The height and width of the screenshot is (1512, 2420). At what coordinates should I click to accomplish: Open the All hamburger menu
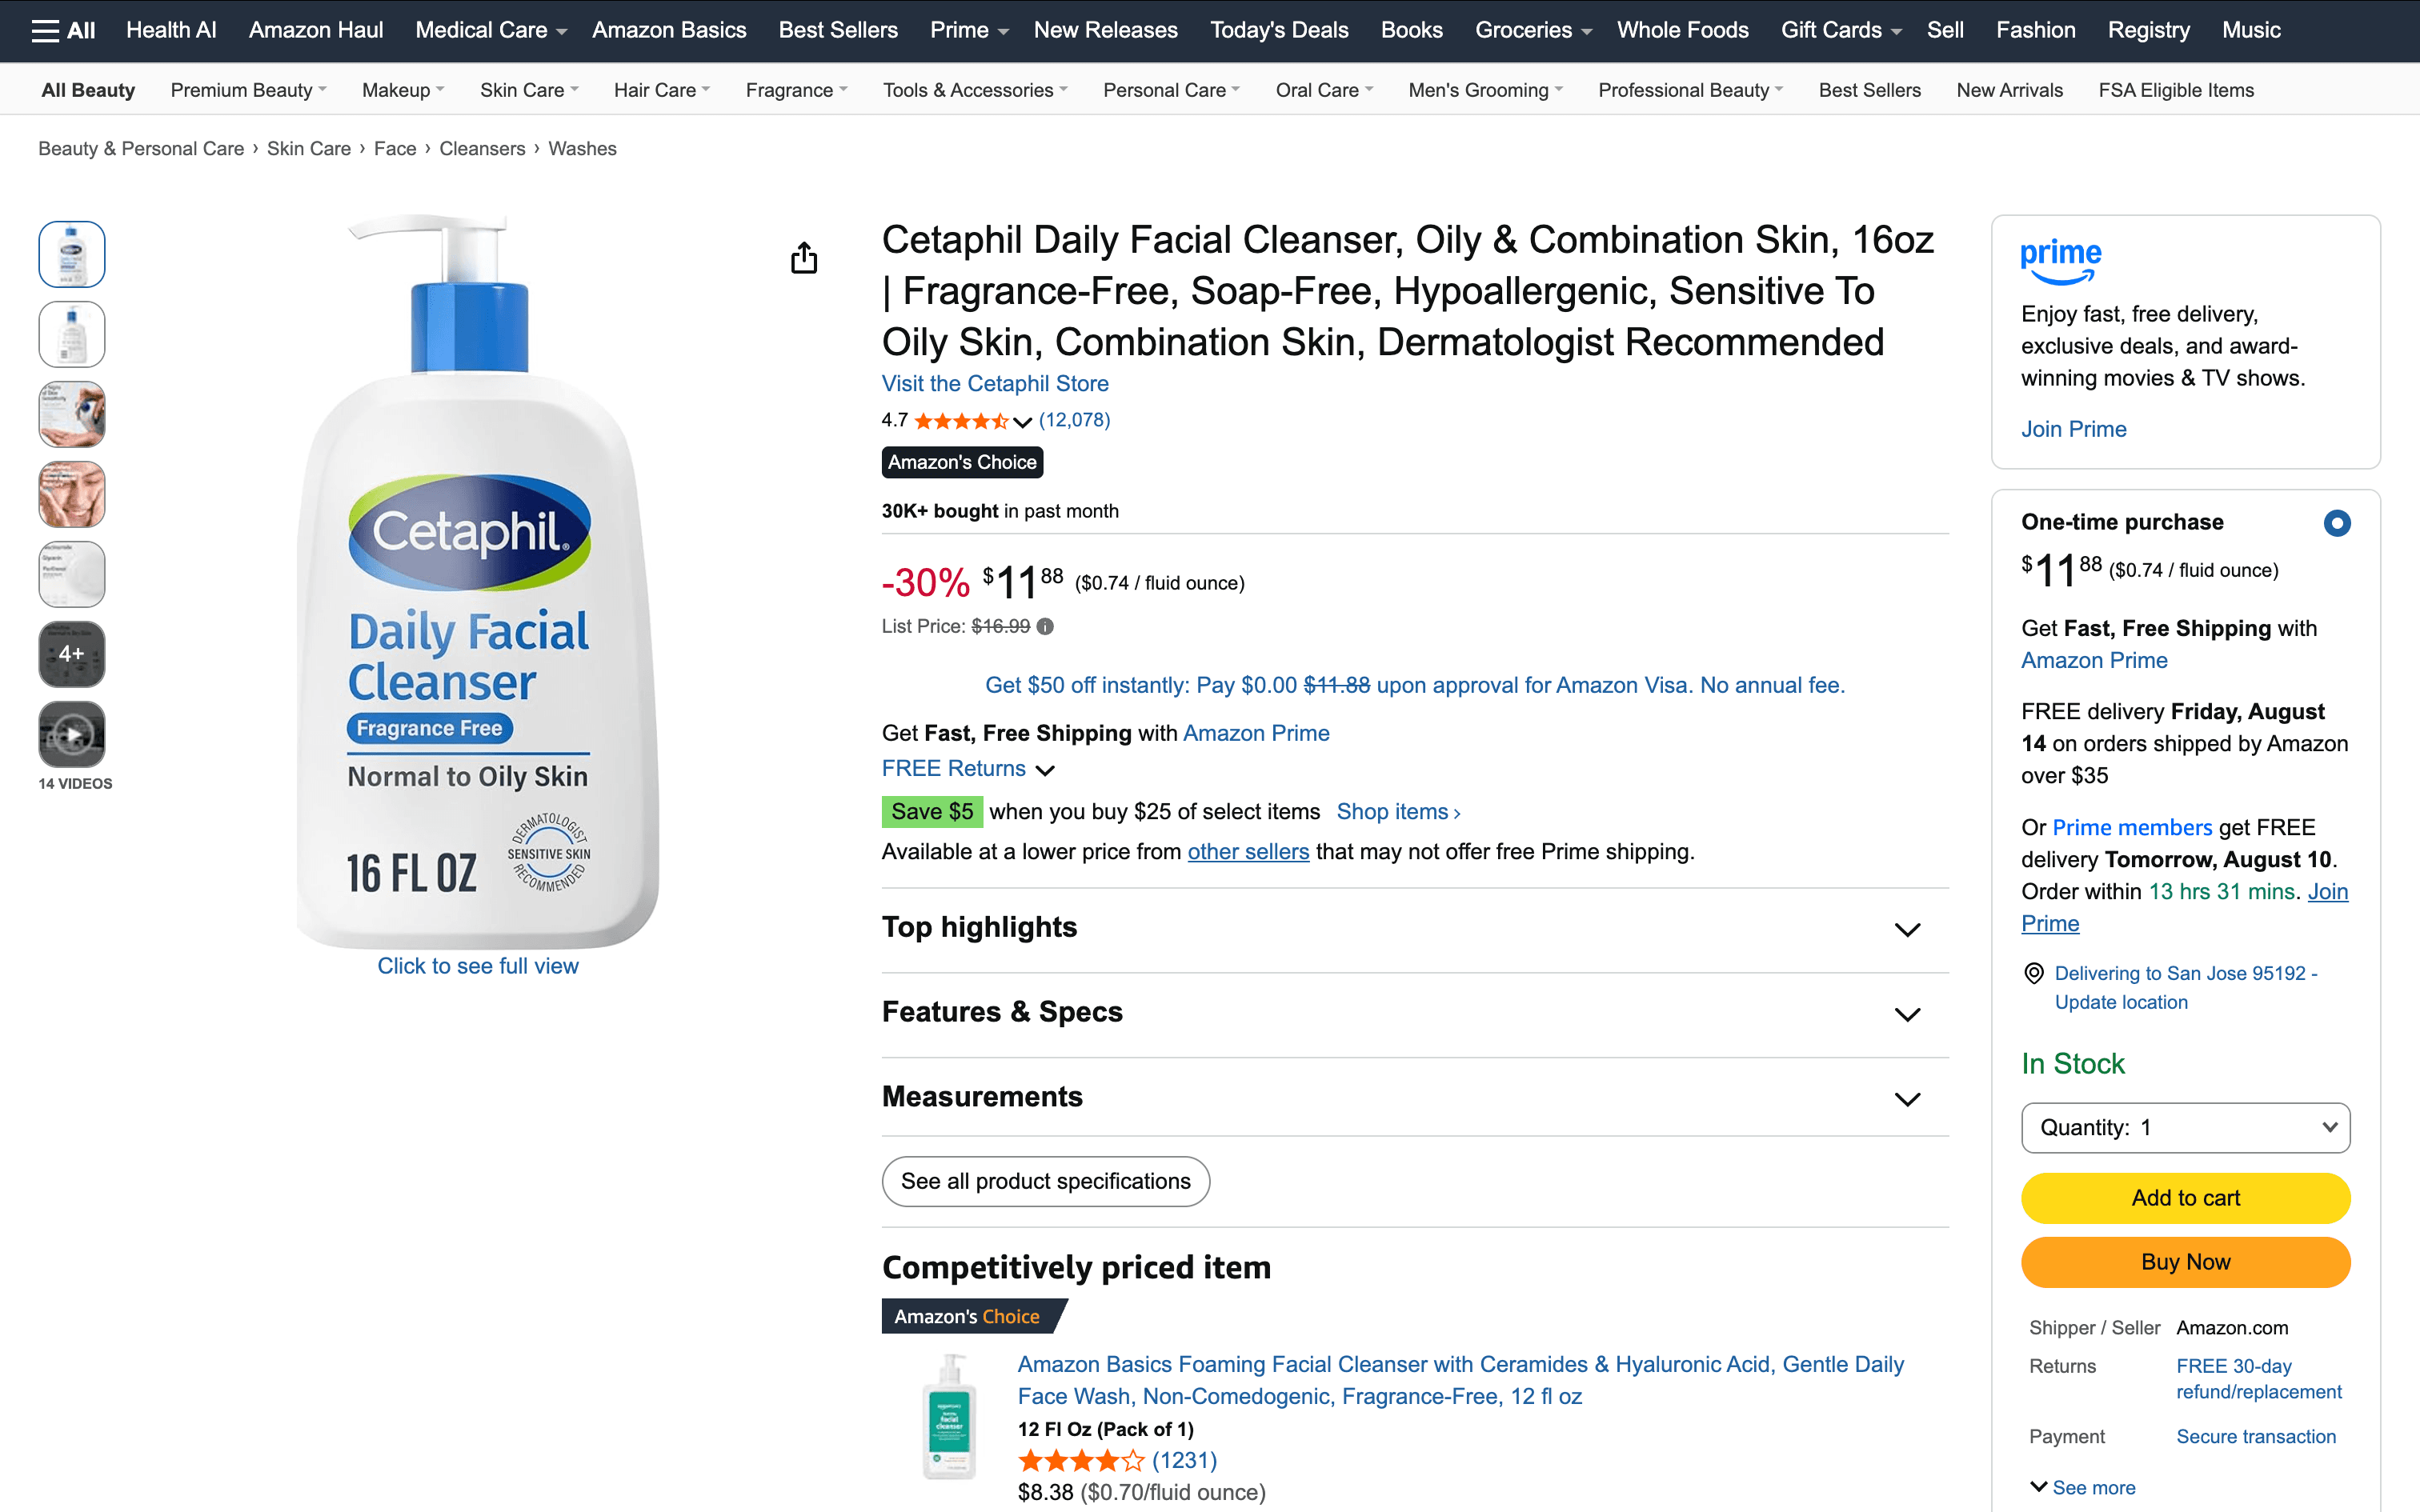[63, 30]
